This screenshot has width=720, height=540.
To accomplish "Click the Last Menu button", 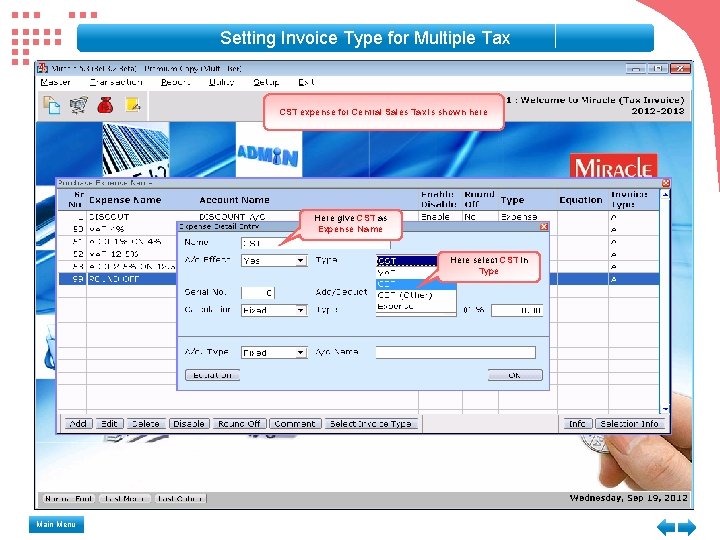I will pos(125,498).
